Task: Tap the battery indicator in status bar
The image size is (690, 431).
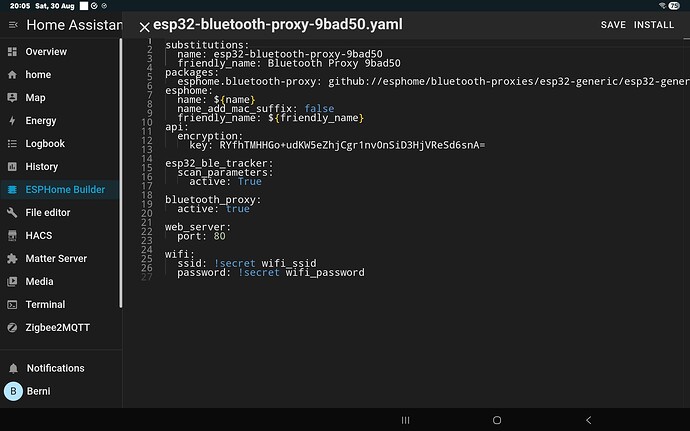Action: [674, 5]
